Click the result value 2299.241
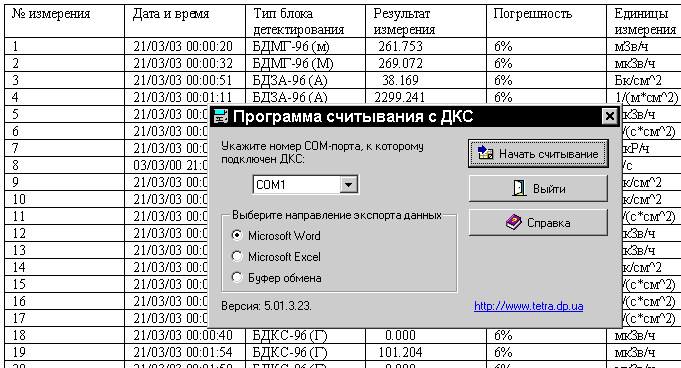 400,97
